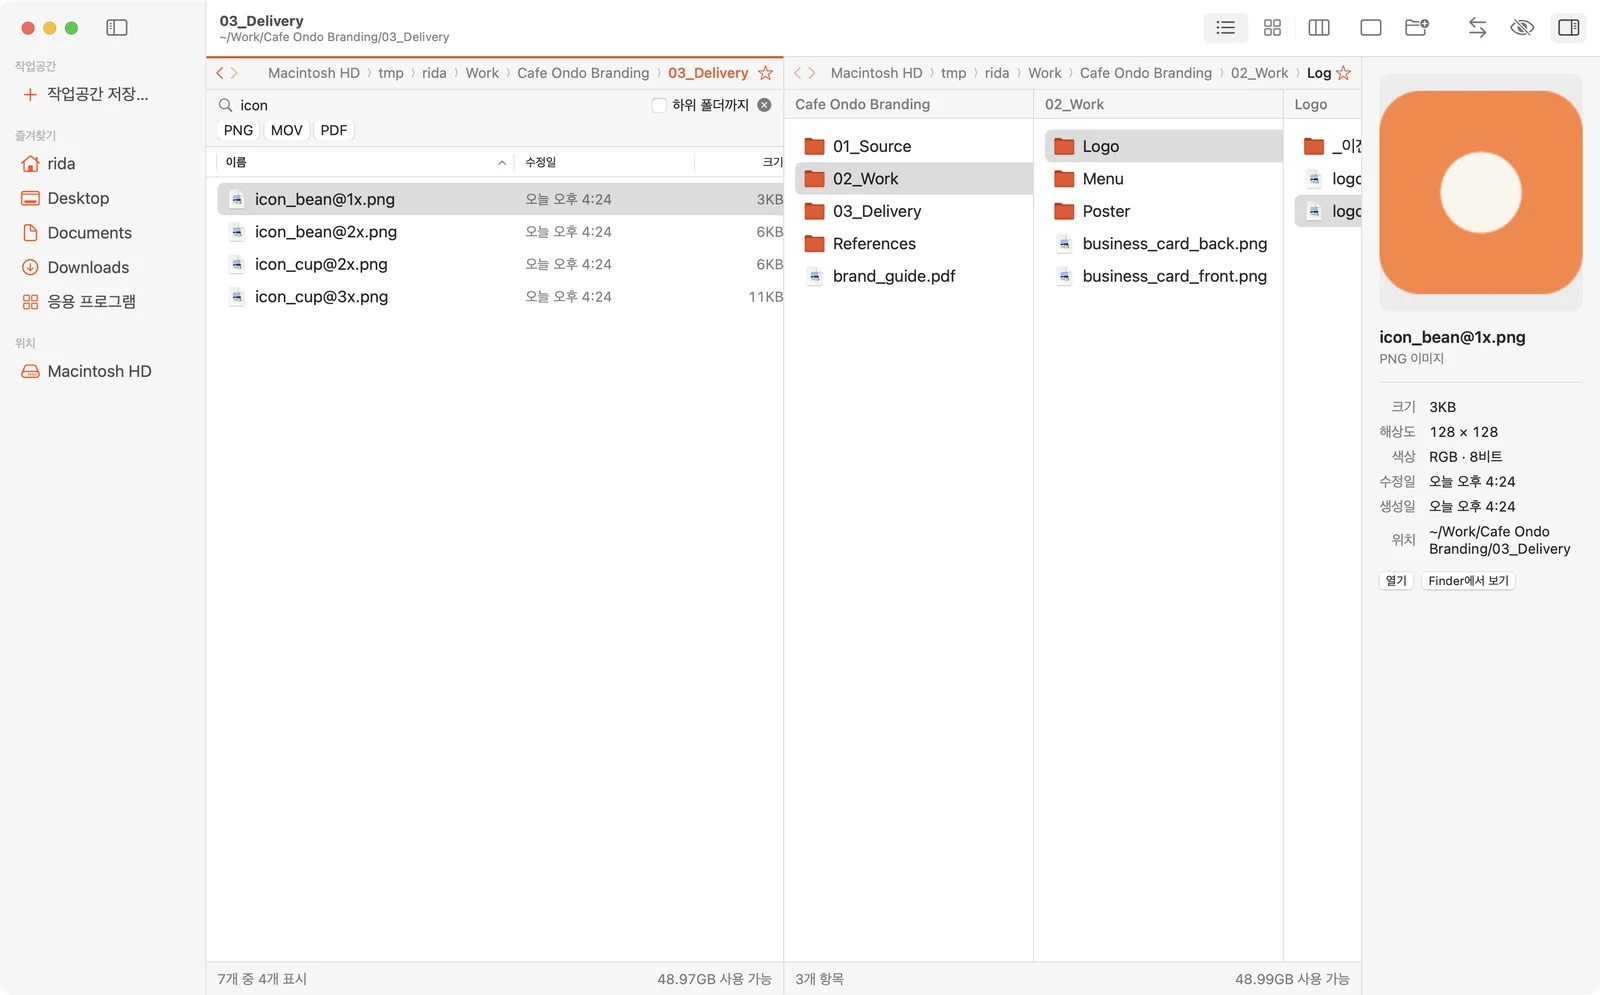This screenshot has height=995, width=1600.
Task: Switch to column view layout
Action: pos(1319,28)
